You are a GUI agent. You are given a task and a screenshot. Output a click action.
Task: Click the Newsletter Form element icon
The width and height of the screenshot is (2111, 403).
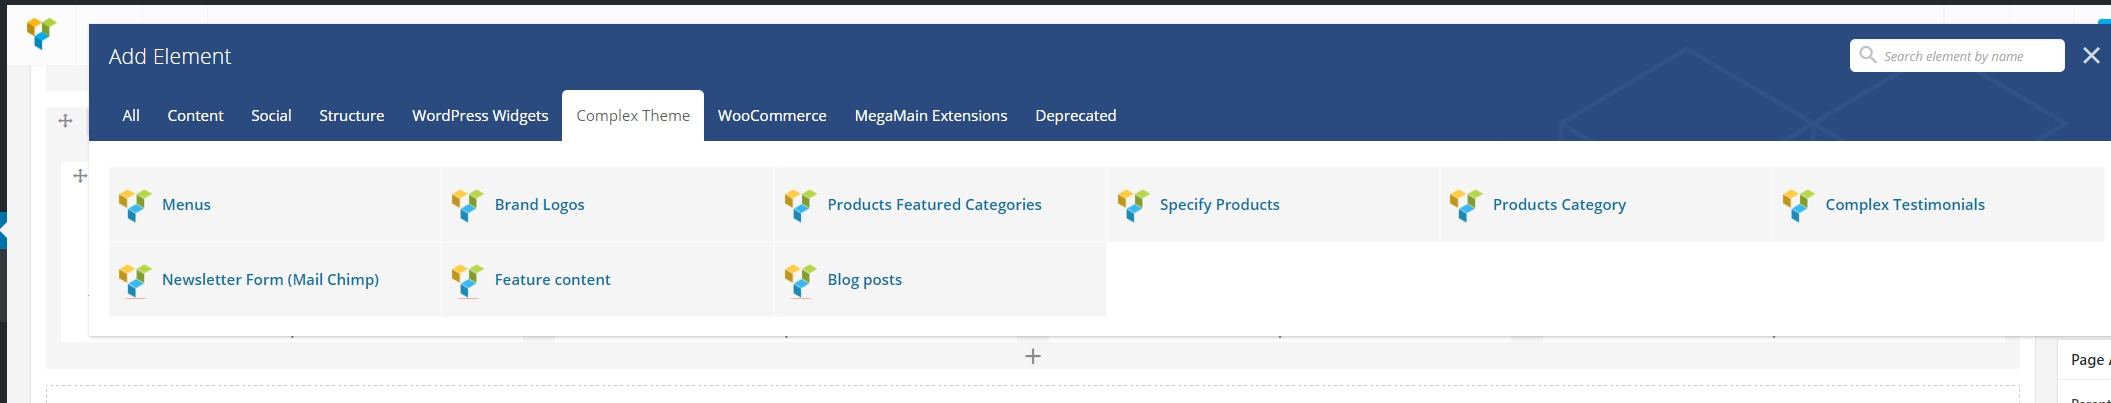135,280
